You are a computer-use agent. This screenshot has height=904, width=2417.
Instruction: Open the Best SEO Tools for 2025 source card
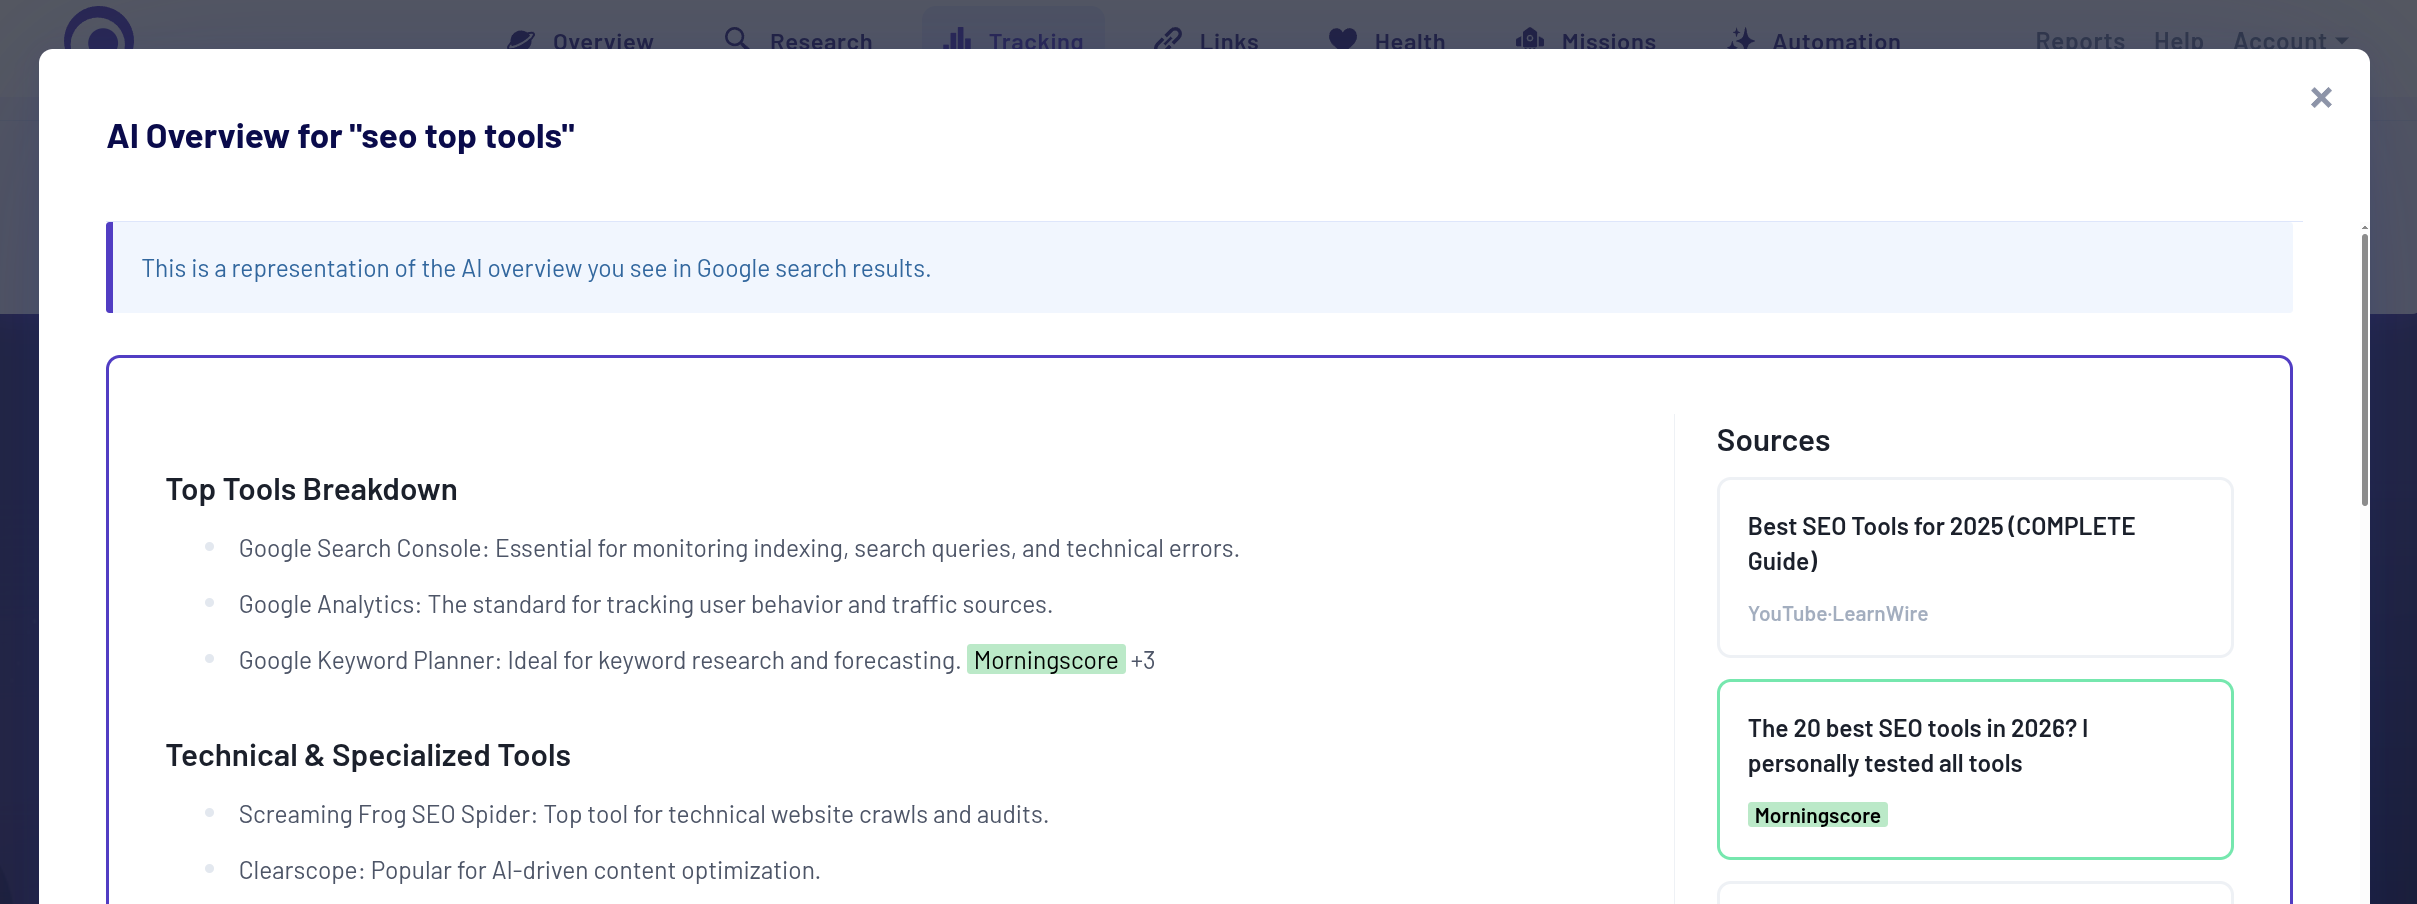tap(1975, 567)
